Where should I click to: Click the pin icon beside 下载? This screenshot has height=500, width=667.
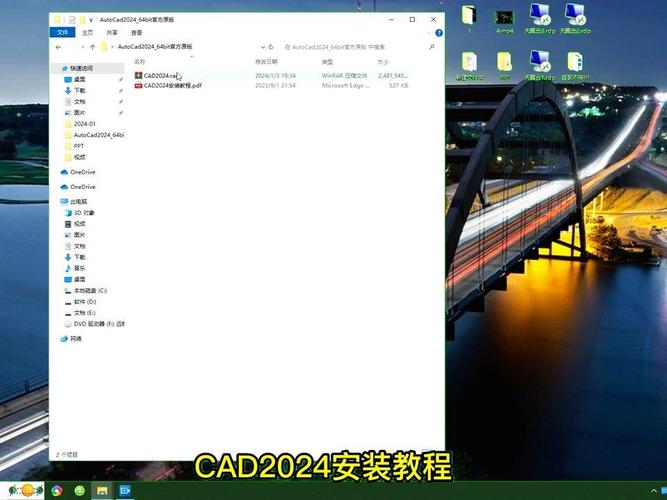pos(121,91)
